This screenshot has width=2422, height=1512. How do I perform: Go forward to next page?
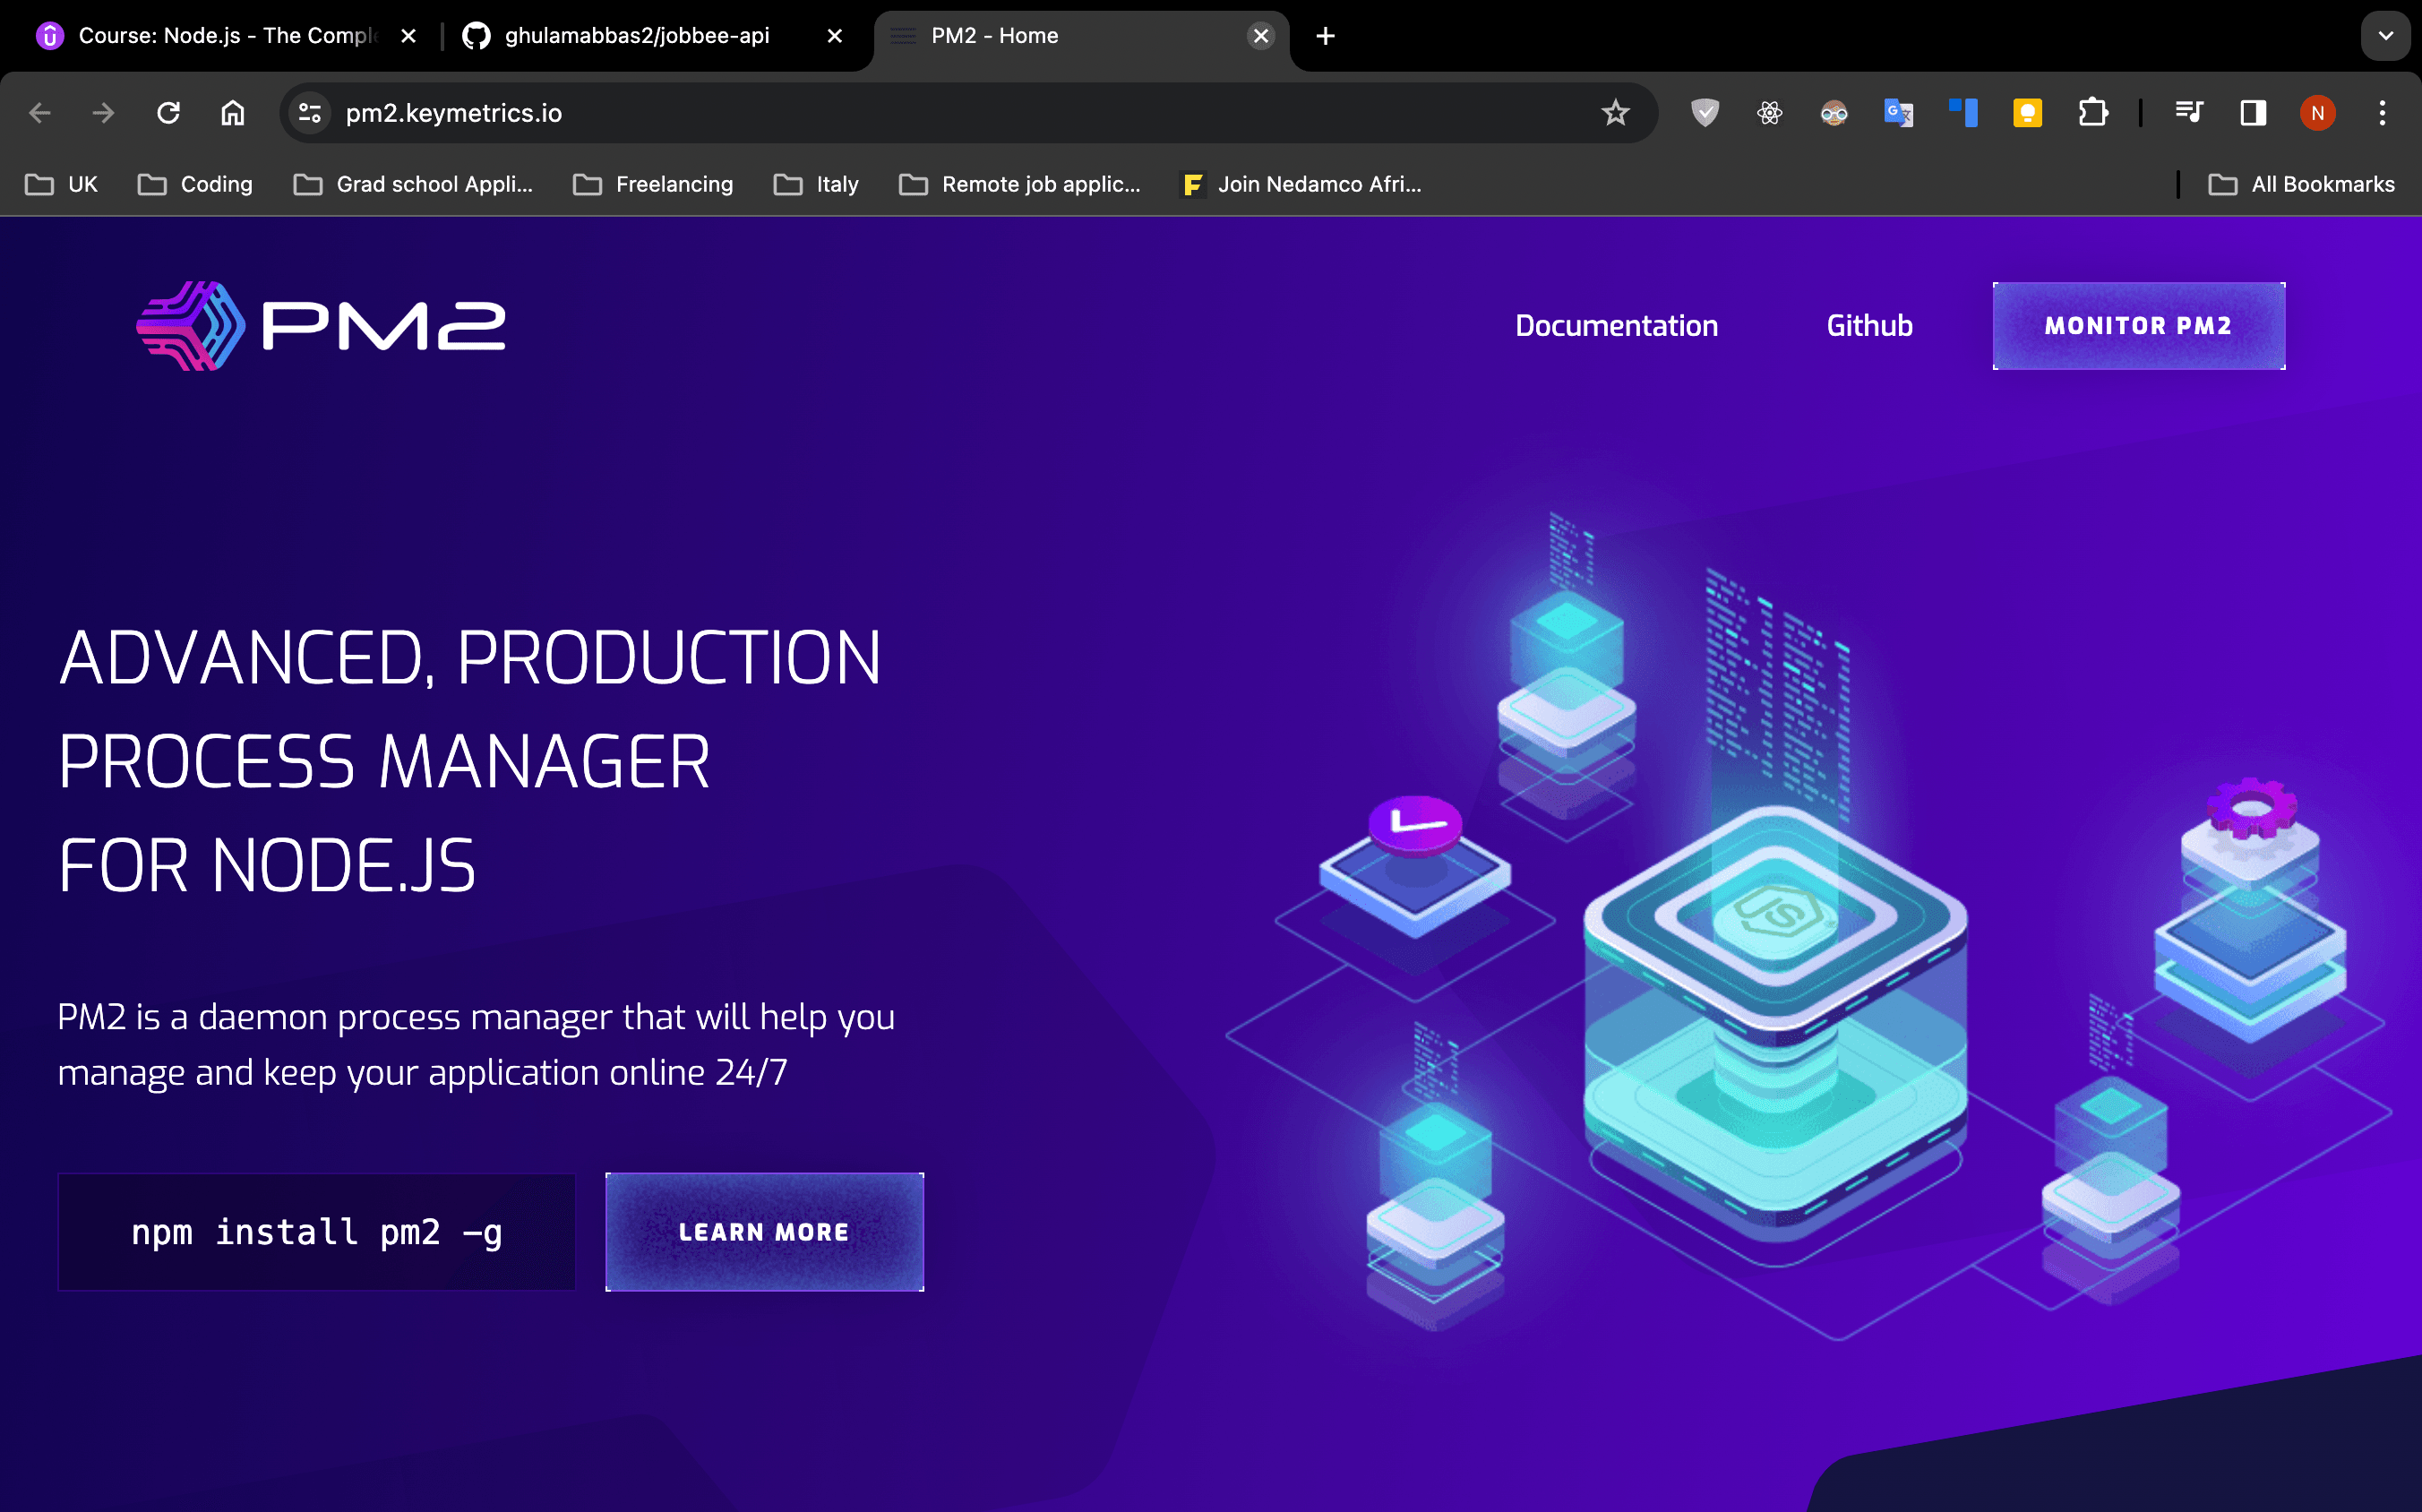103,113
